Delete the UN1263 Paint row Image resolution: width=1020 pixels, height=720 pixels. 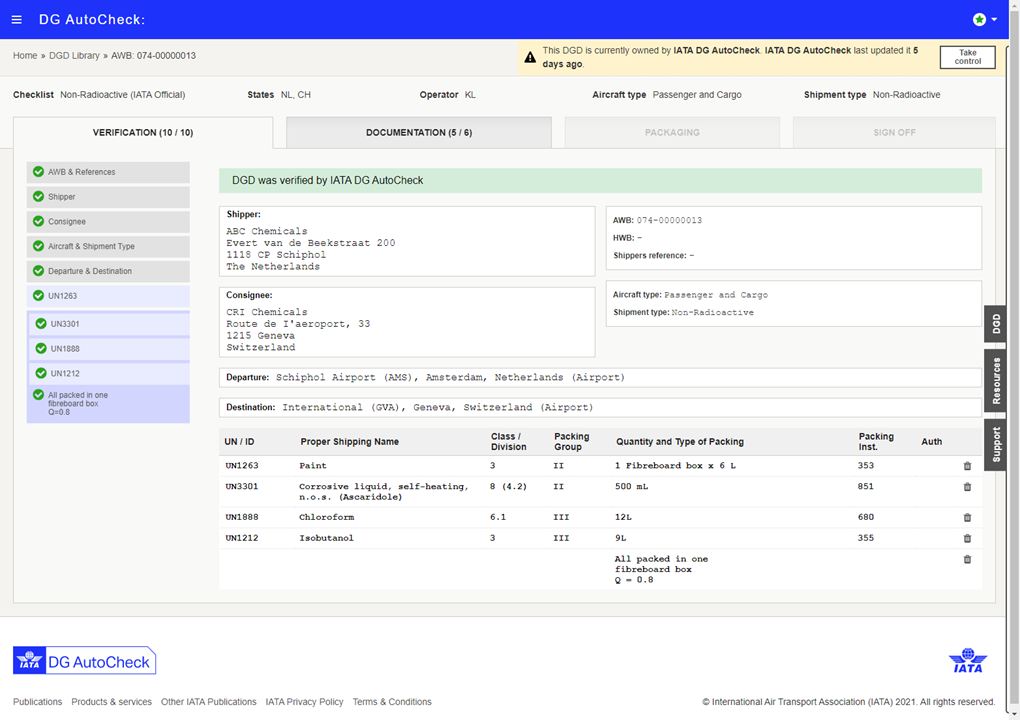click(x=967, y=466)
